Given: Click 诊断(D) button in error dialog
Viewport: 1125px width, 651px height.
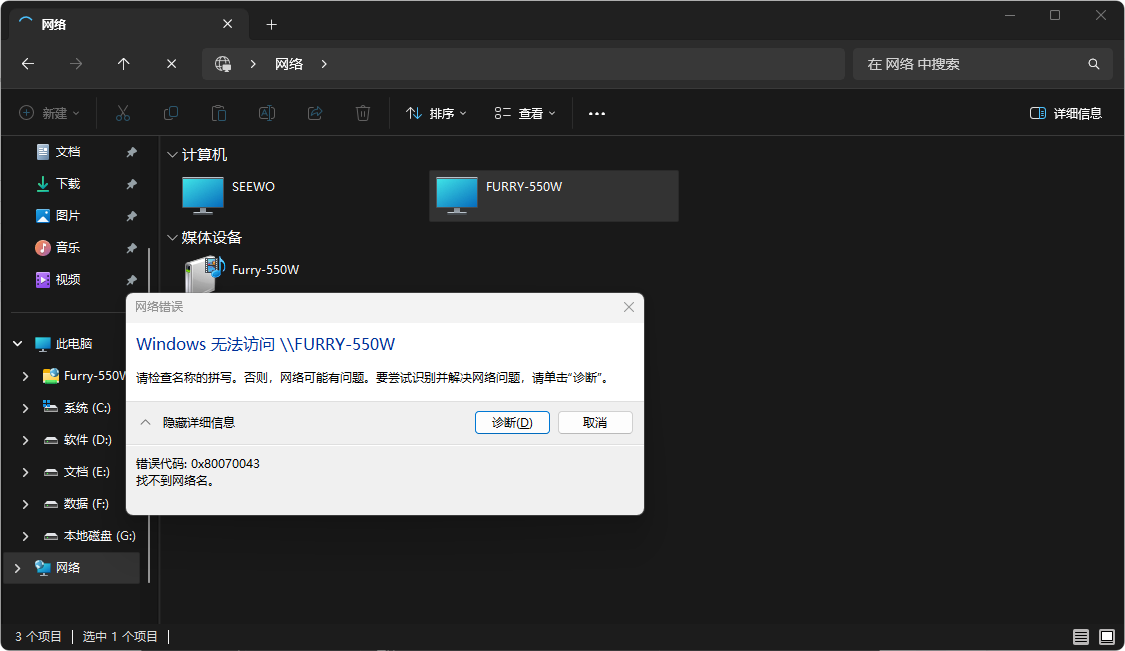Looking at the screenshot, I should click(x=512, y=423).
